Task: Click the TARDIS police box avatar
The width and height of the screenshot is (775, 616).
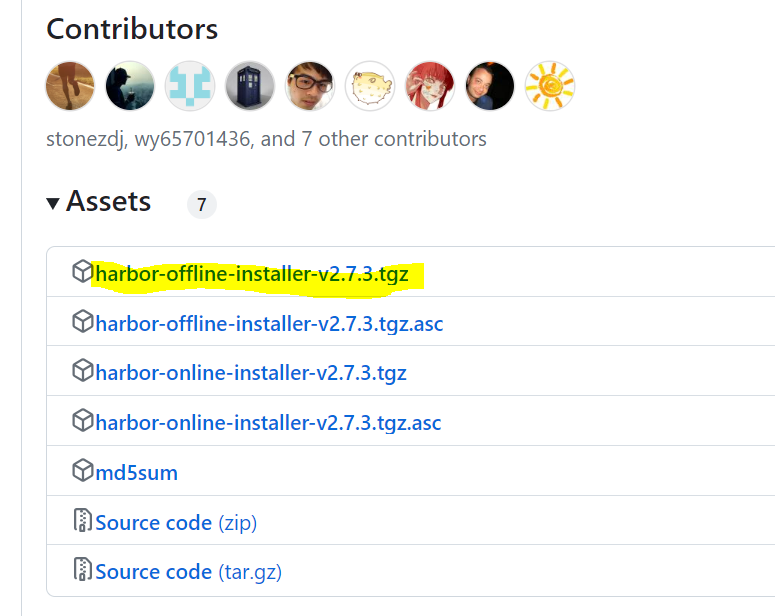Action: [x=250, y=86]
